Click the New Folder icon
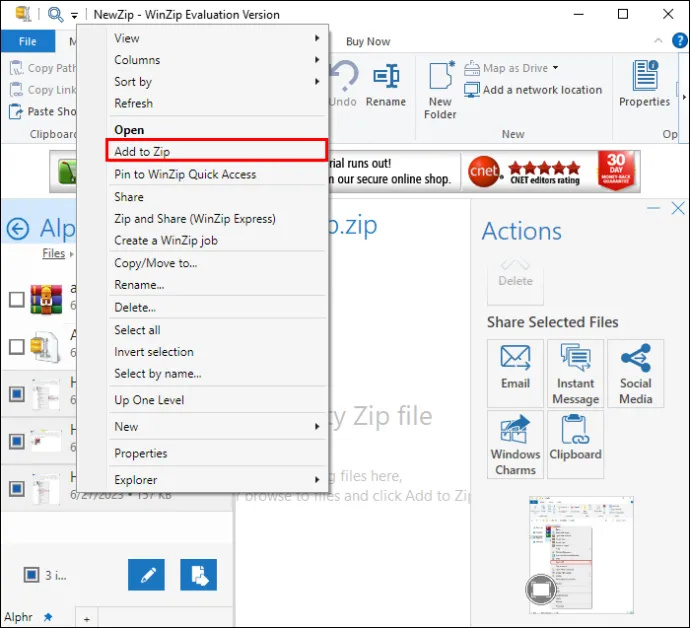Image resolution: width=690 pixels, height=628 pixels. [441, 75]
